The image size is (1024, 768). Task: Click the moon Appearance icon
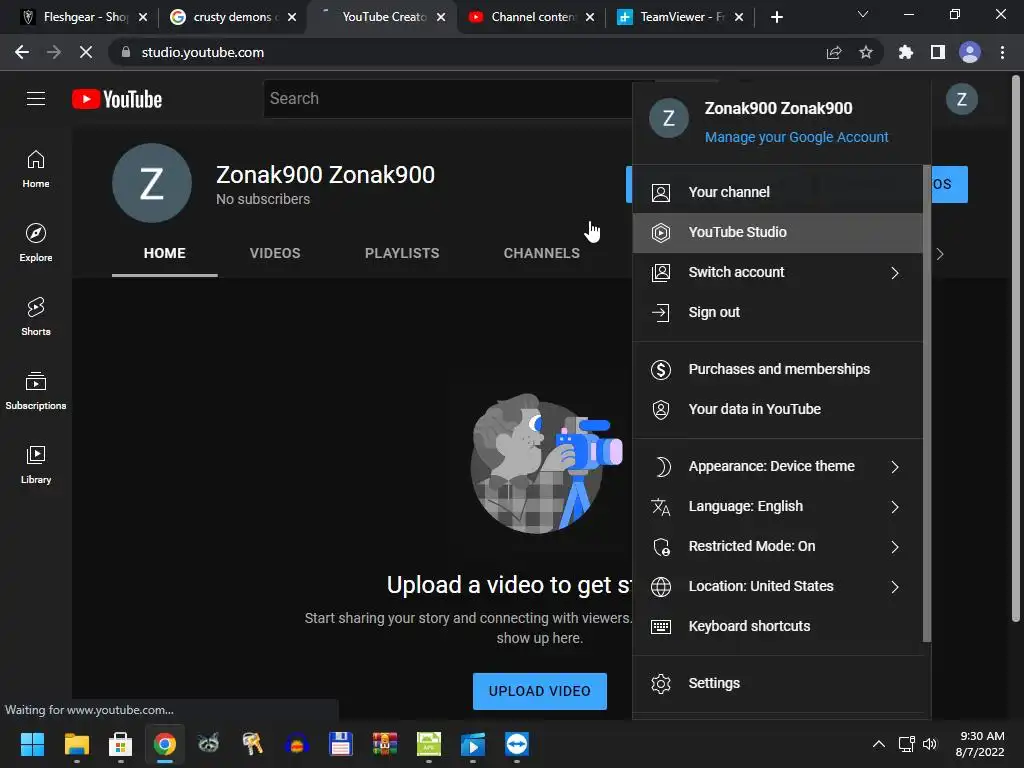(x=662, y=467)
